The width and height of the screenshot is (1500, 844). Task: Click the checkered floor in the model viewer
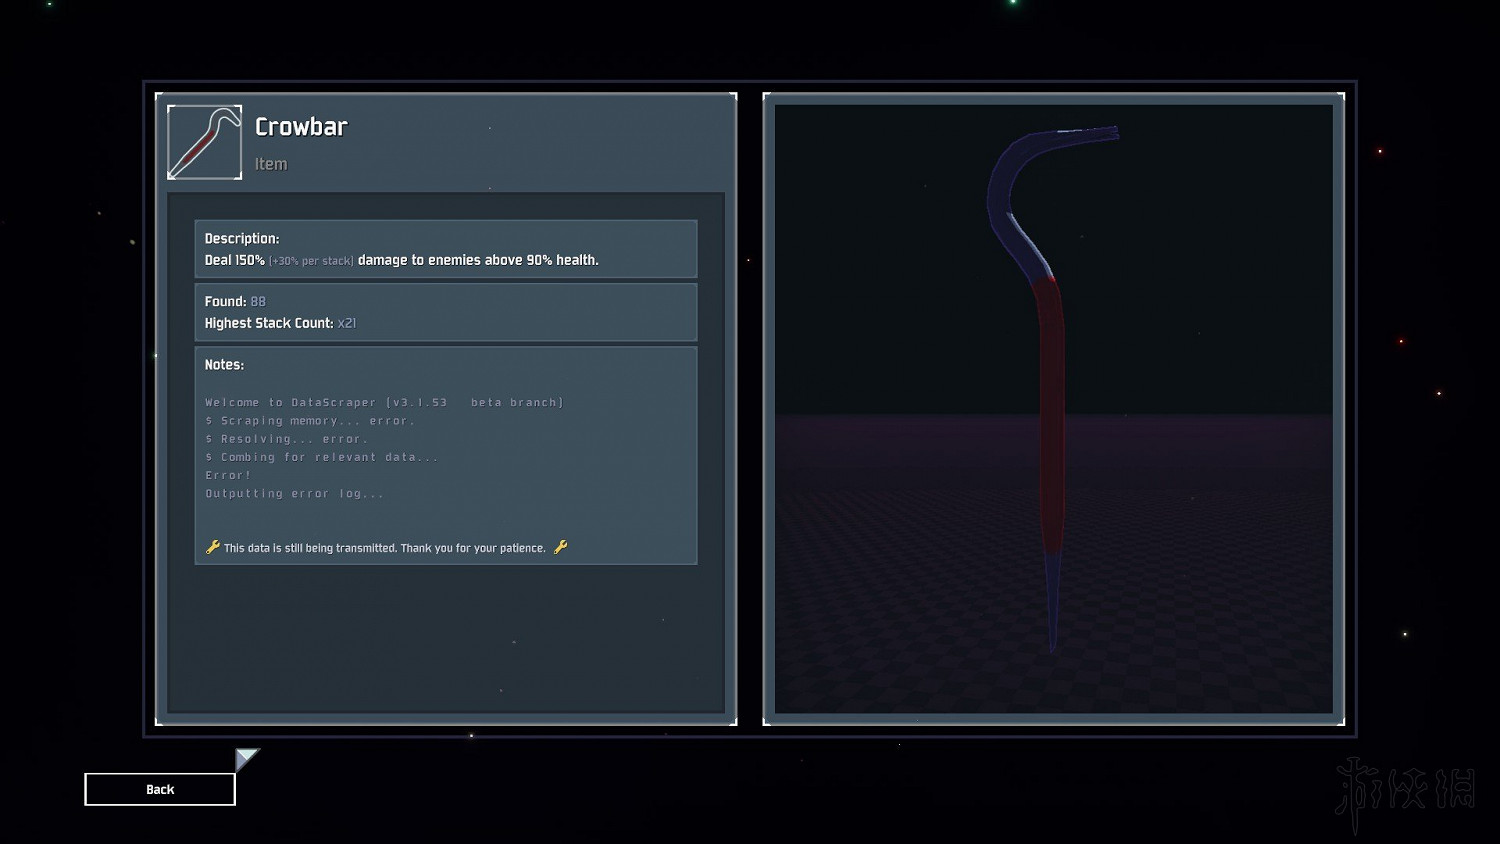click(900, 600)
